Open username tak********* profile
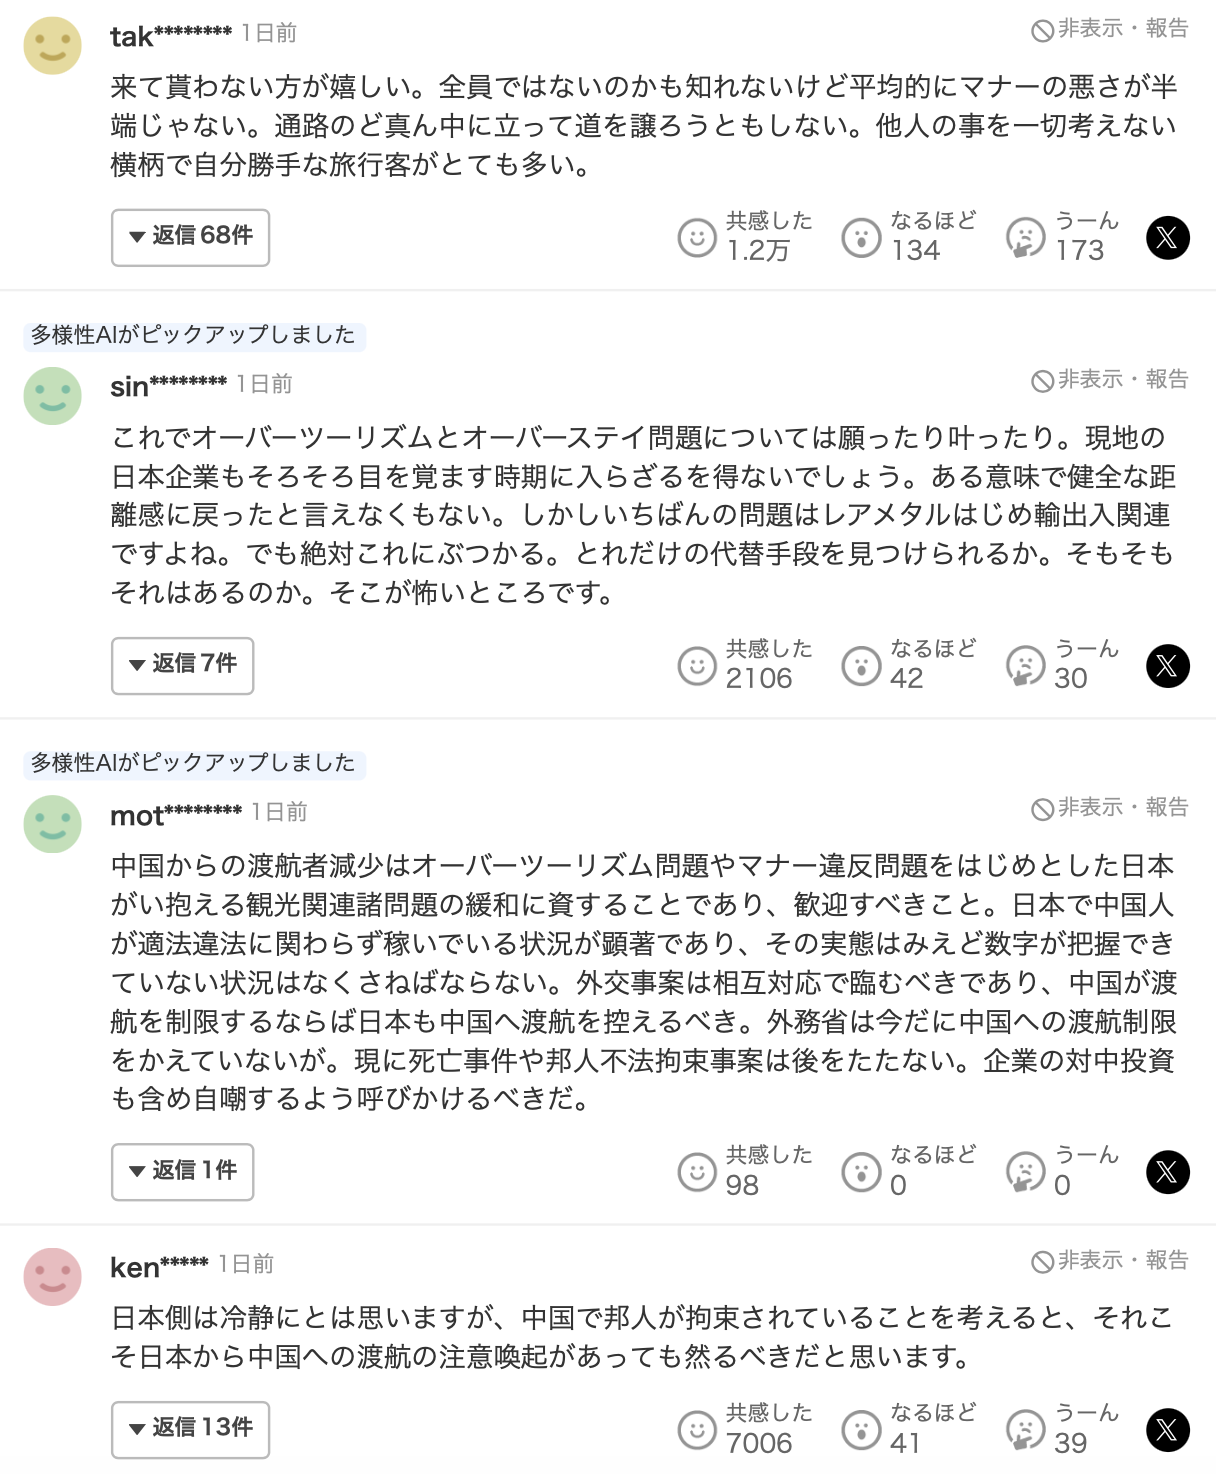Image resolution: width=1216 pixels, height=1474 pixels. [x=170, y=37]
